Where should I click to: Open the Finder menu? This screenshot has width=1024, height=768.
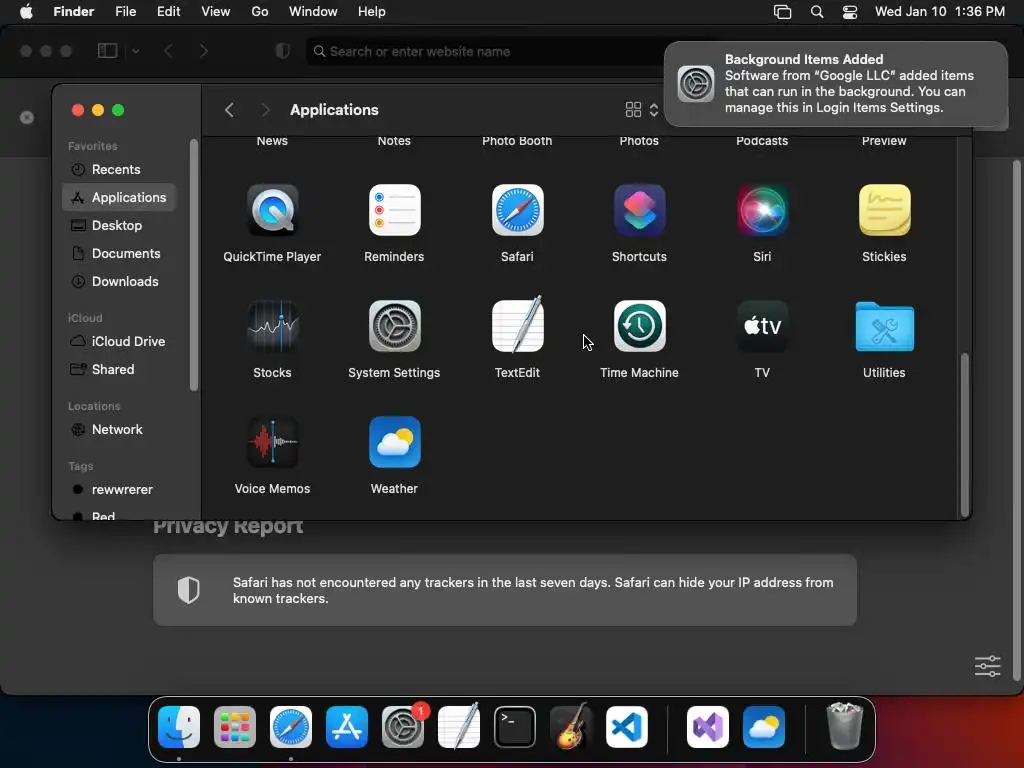74,12
